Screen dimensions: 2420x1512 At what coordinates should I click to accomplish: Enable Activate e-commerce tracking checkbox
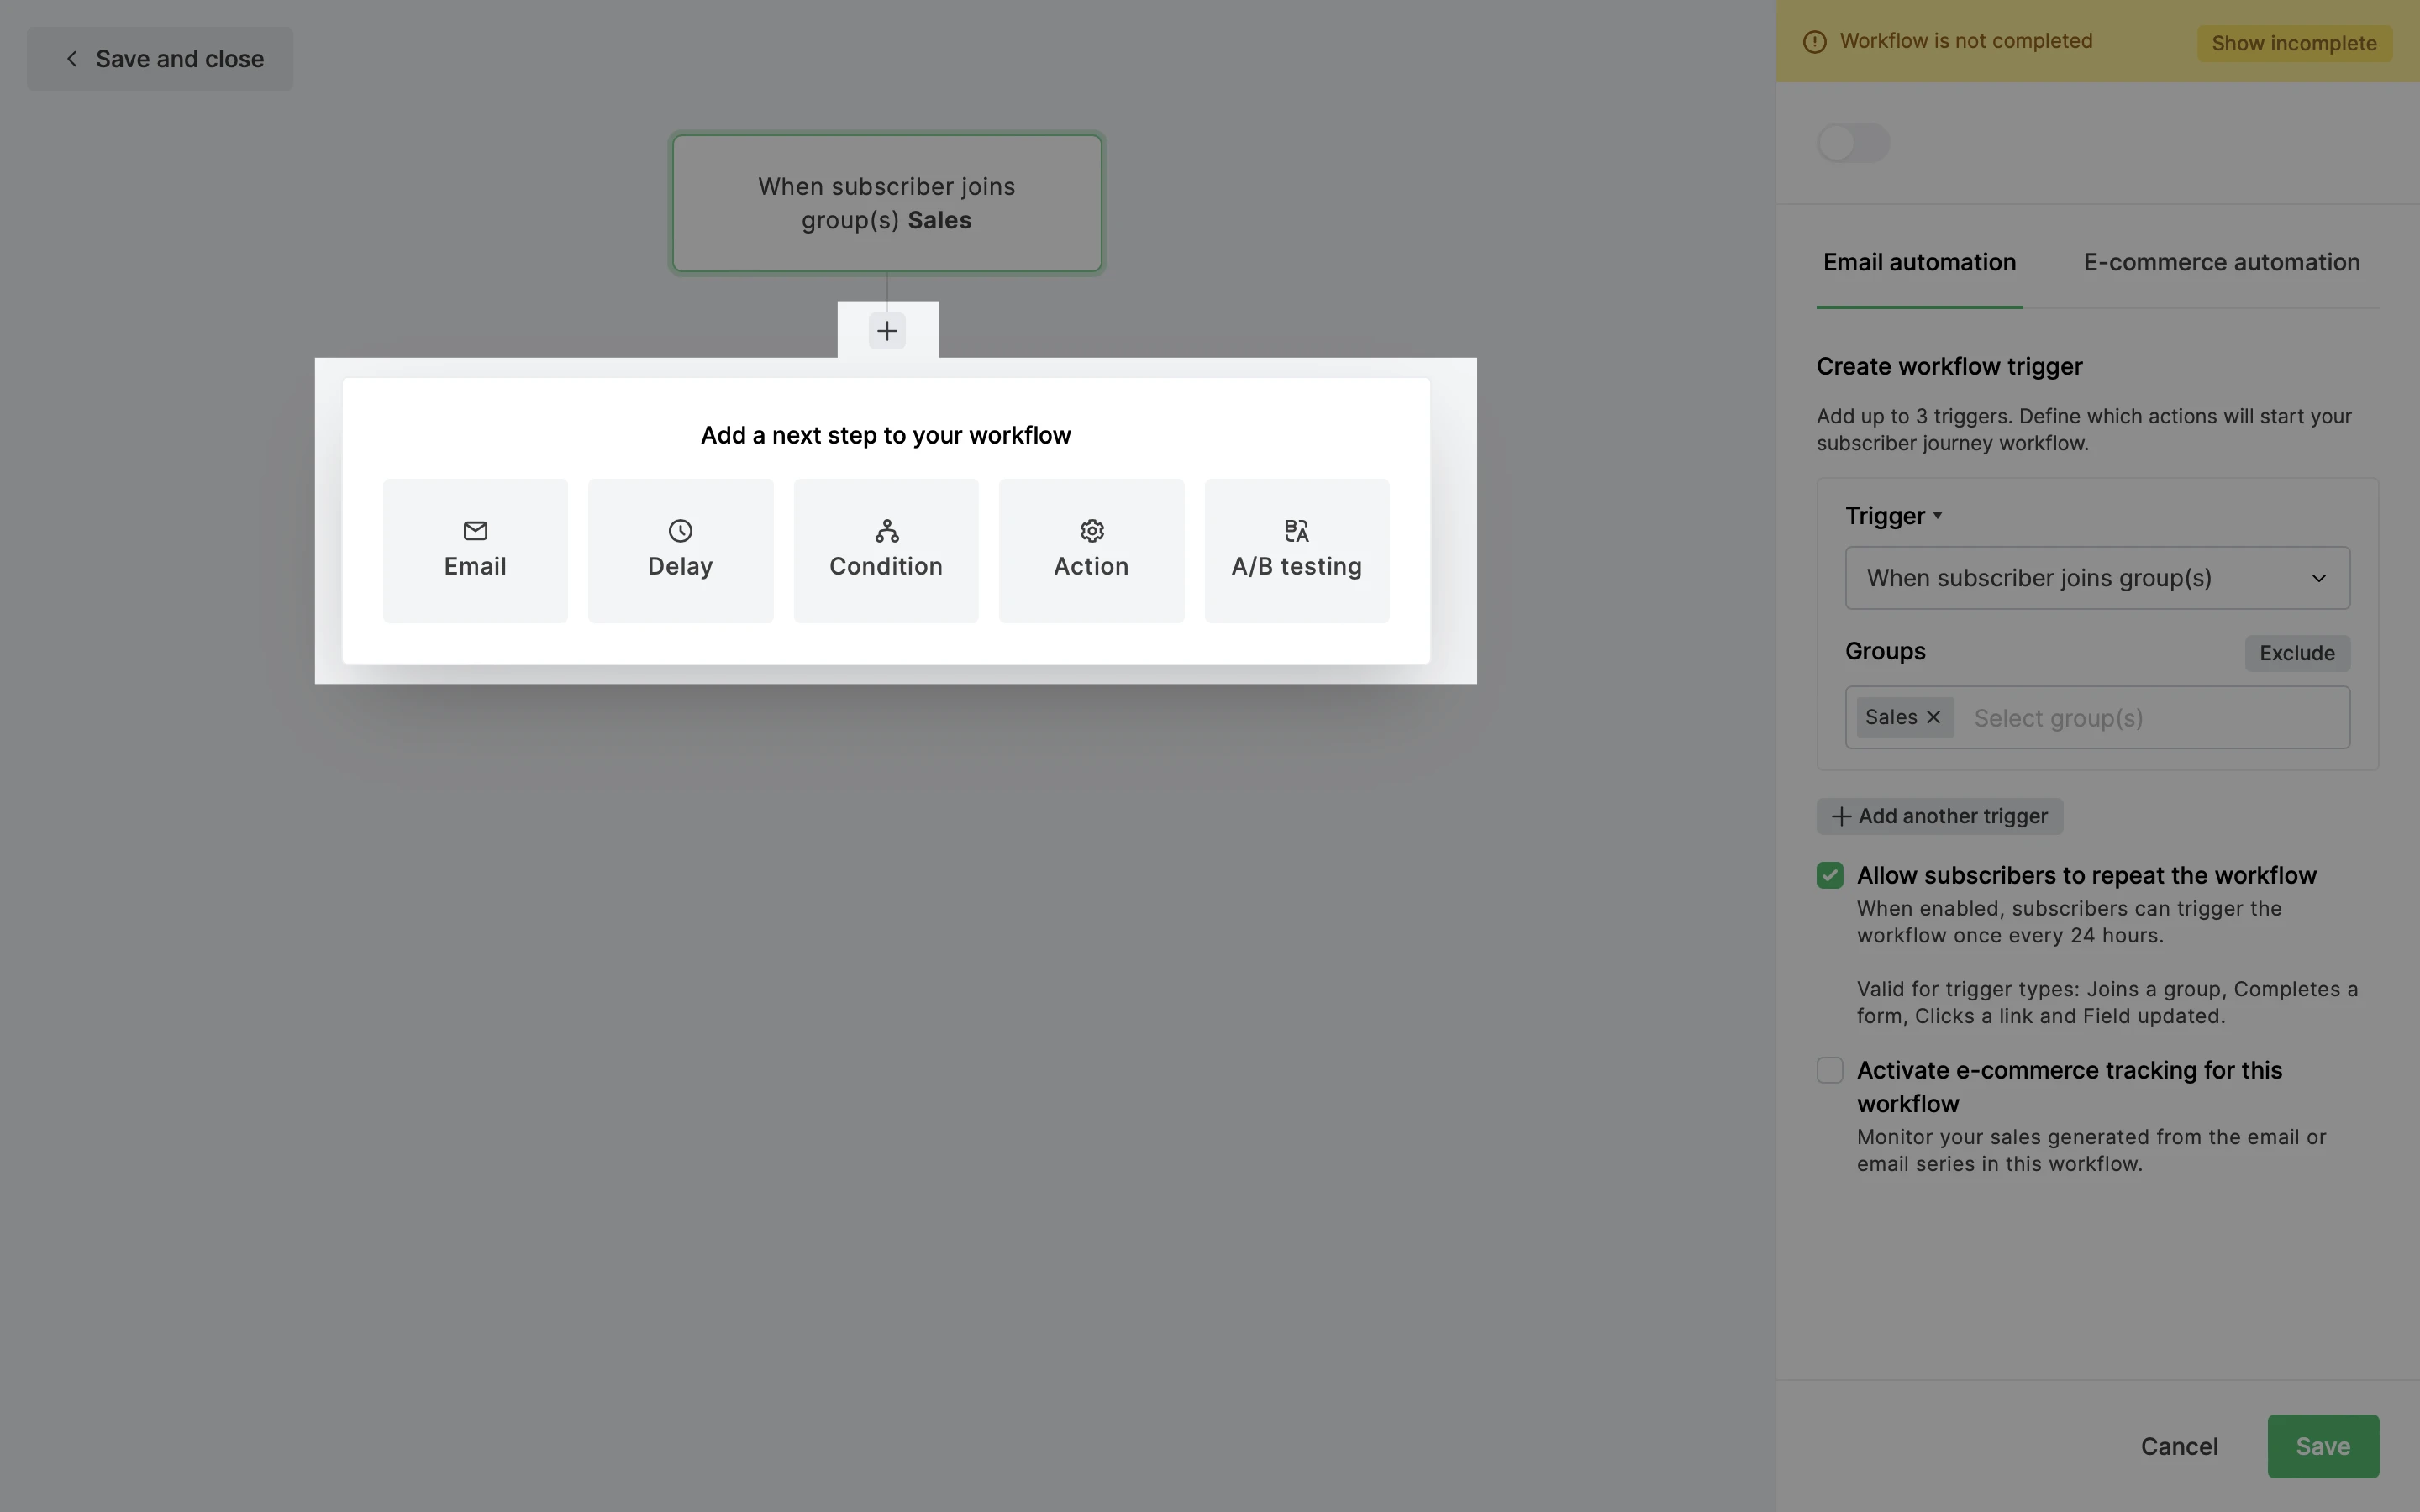click(x=1830, y=1070)
